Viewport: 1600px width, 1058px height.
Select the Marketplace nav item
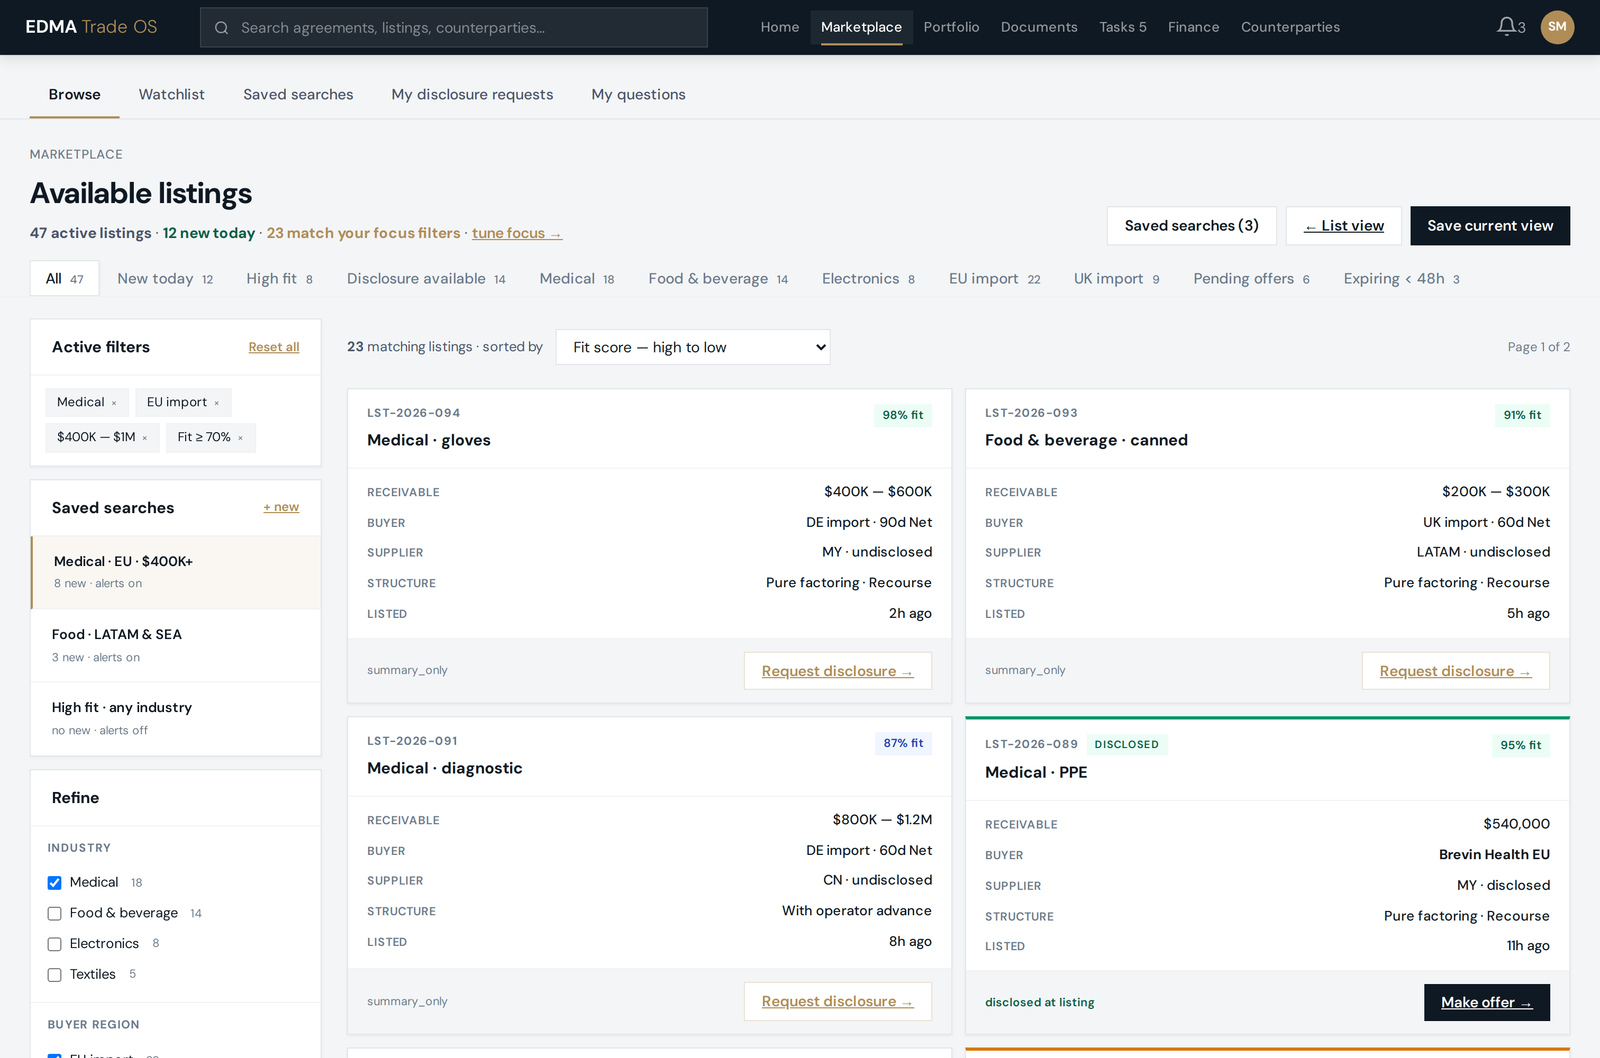[861, 27]
